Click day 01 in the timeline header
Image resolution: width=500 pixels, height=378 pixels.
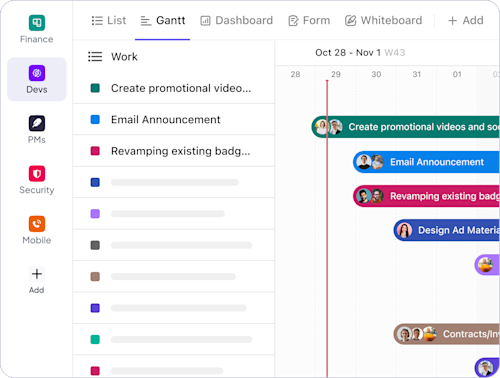[x=457, y=74]
